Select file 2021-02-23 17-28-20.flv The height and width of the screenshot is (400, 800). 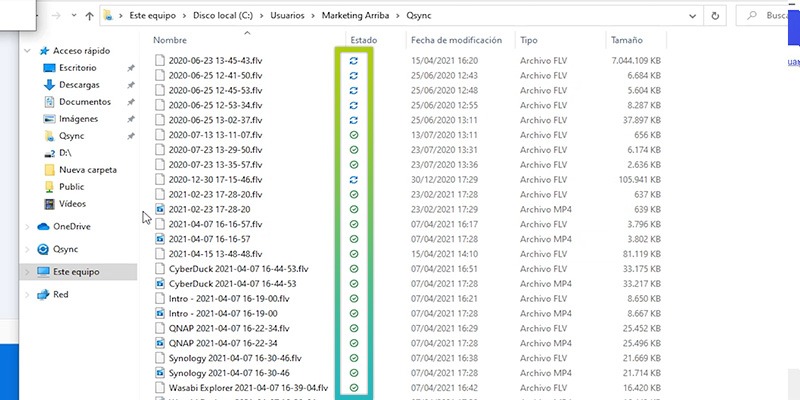click(x=215, y=194)
